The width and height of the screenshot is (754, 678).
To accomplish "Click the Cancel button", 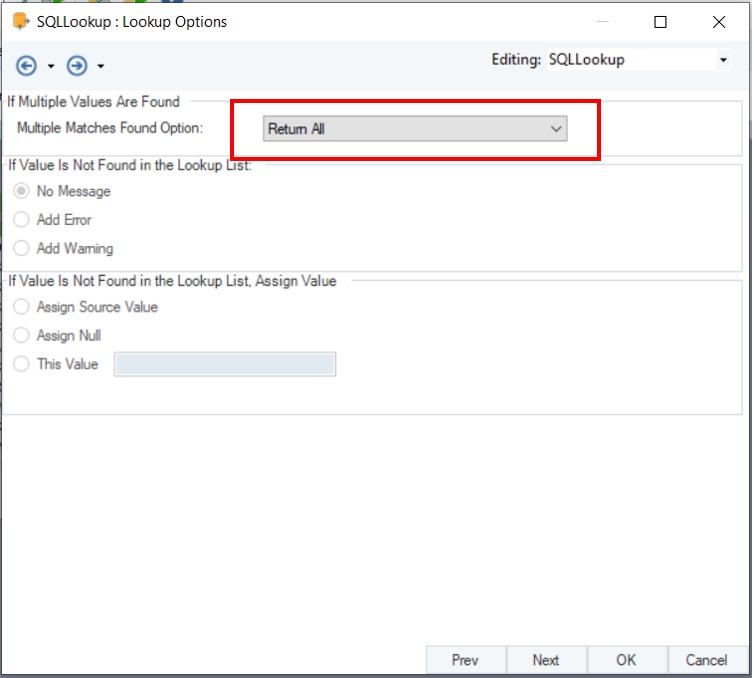I will [x=706, y=660].
